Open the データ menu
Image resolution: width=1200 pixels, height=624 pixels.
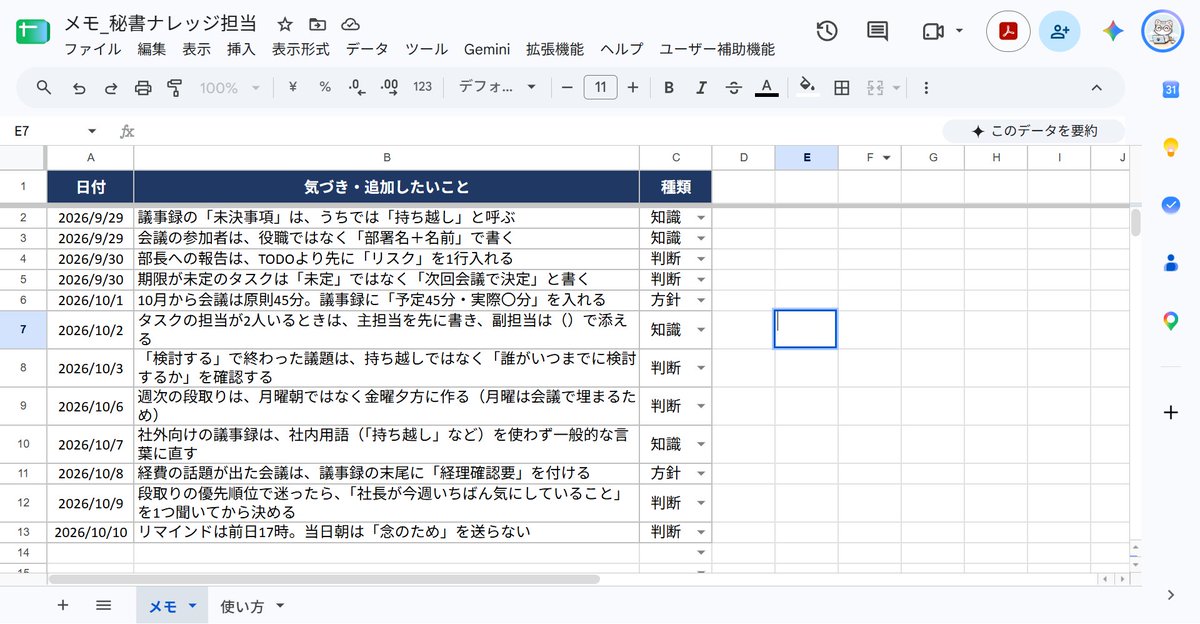[x=367, y=49]
